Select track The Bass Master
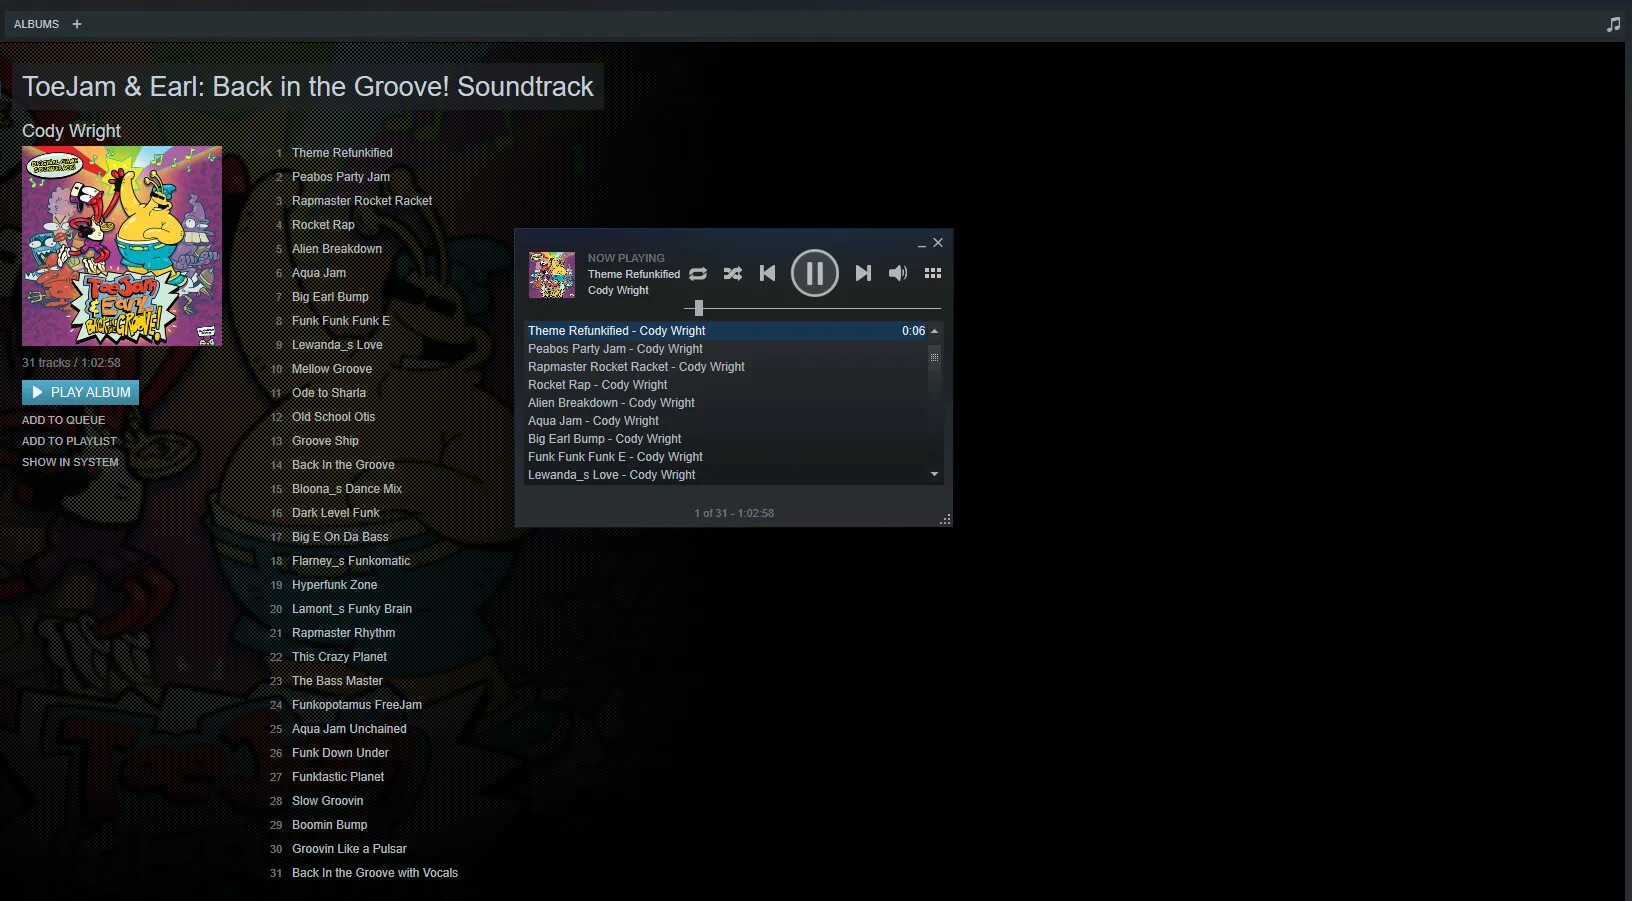The width and height of the screenshot is (1632, 901). click(337, 681)
